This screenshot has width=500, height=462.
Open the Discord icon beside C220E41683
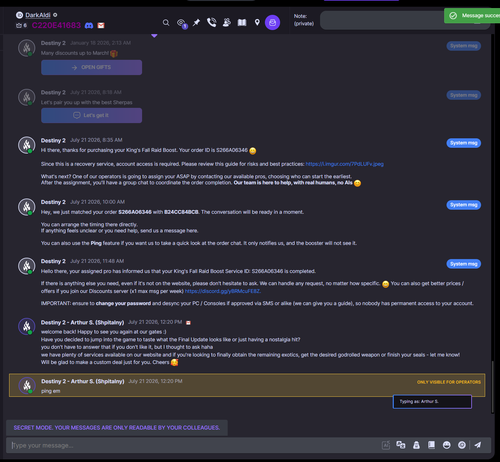tap(89, 25)
